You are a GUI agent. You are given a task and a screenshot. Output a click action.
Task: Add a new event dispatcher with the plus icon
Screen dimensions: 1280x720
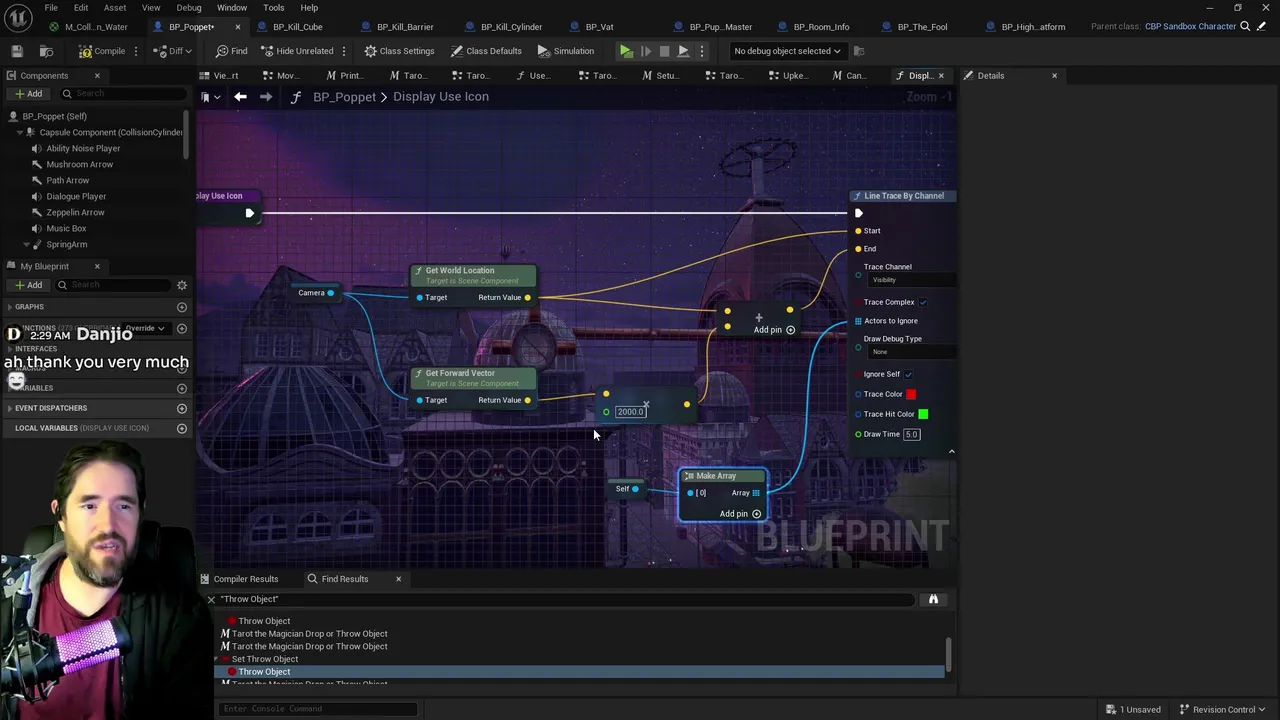(182, 408)
